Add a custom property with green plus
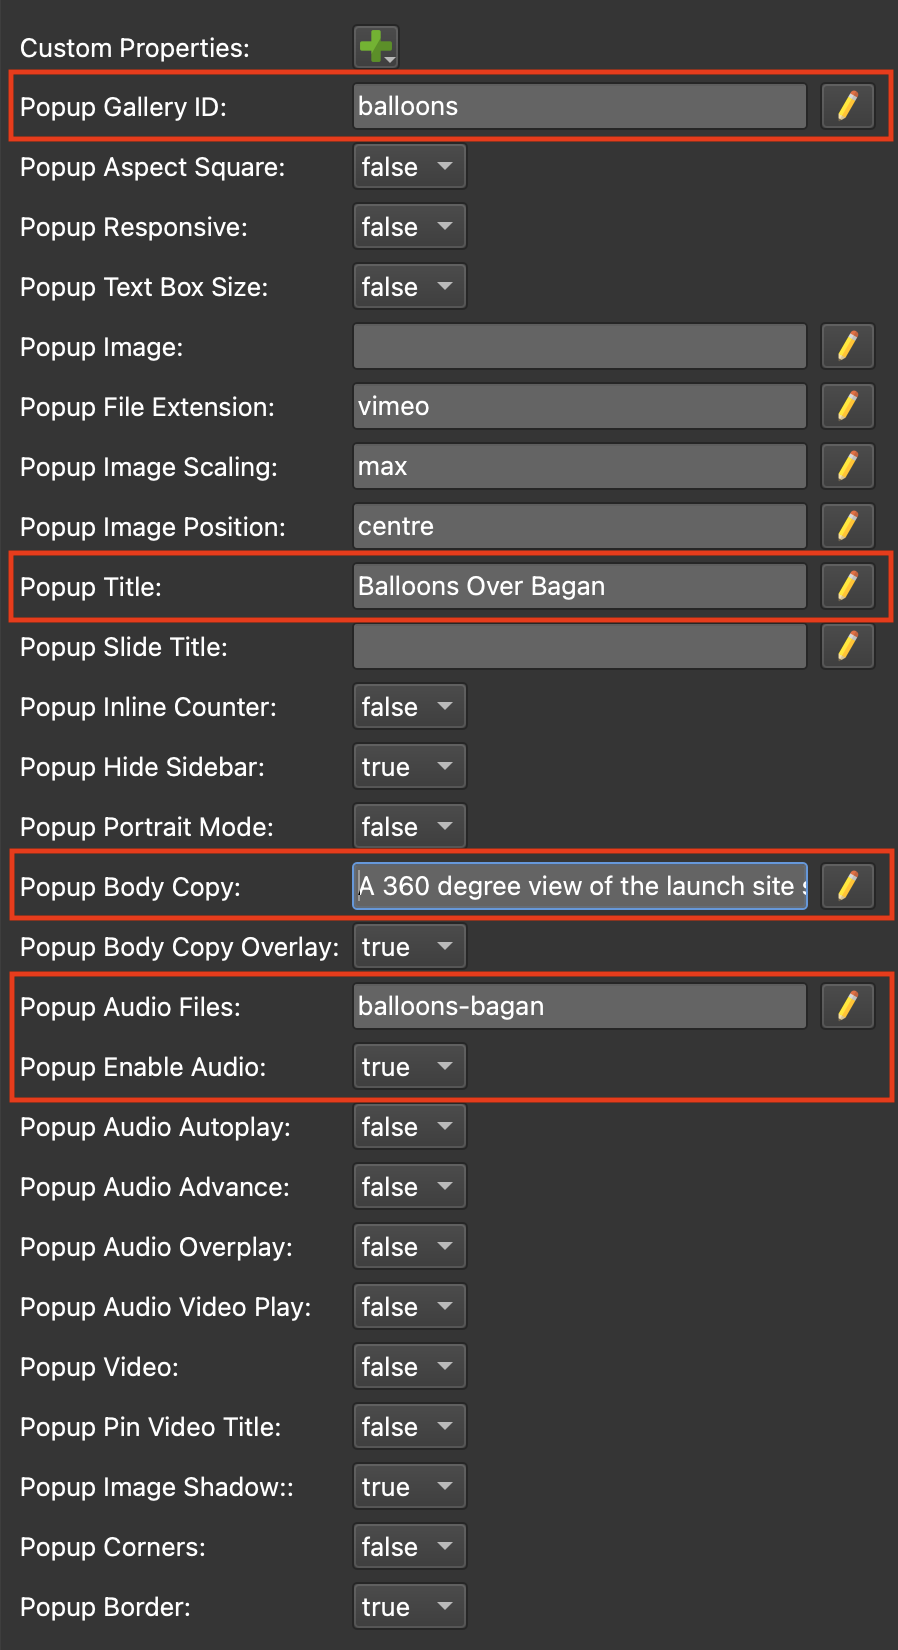Image resolution: width=898 pixels, height=1650 pixels. (x=376, y=47)
